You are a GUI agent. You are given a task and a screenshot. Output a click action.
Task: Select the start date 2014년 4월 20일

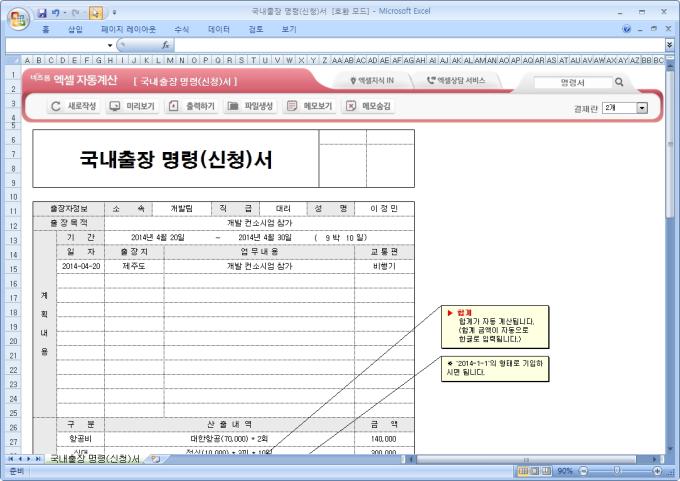click(x=158, y=238)
